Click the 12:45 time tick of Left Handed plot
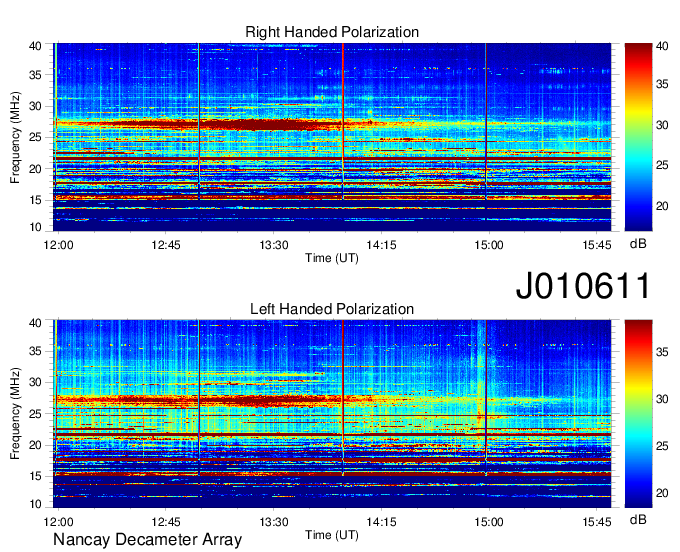This screenshot has width=680, height=552. pos(166,522)
